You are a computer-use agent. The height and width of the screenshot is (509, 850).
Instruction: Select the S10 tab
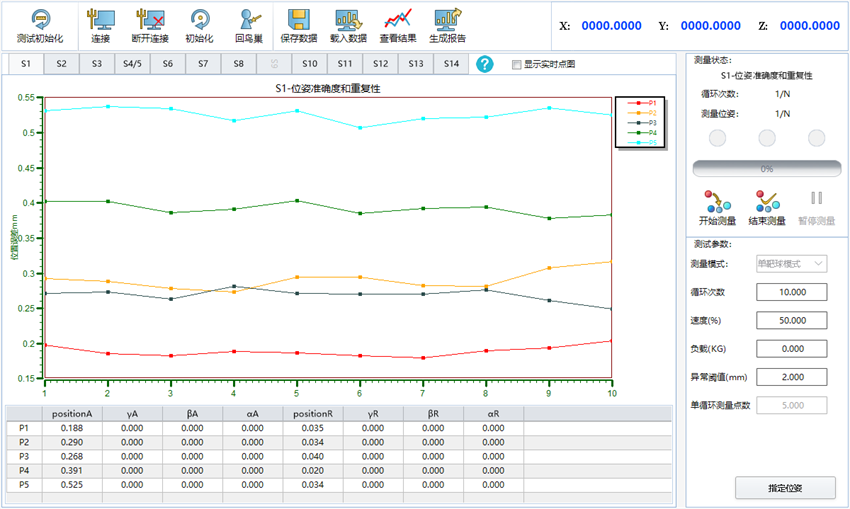(x=309, y=64)
